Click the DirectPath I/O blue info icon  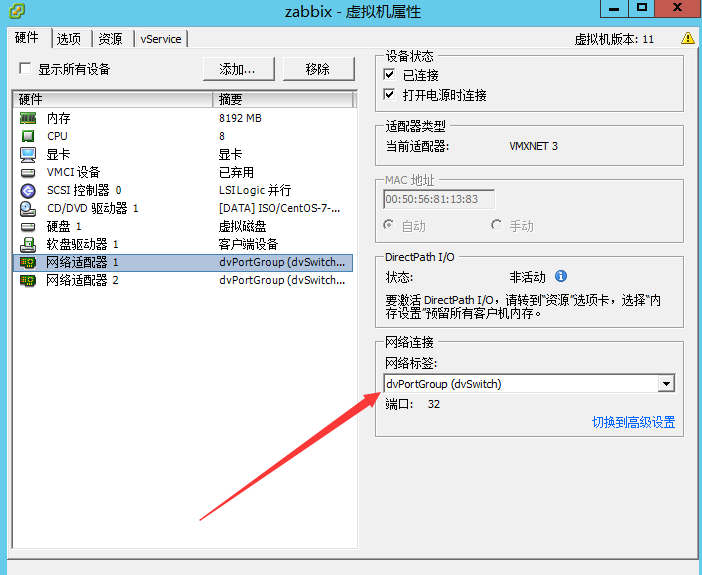click(x=561, y=276)
